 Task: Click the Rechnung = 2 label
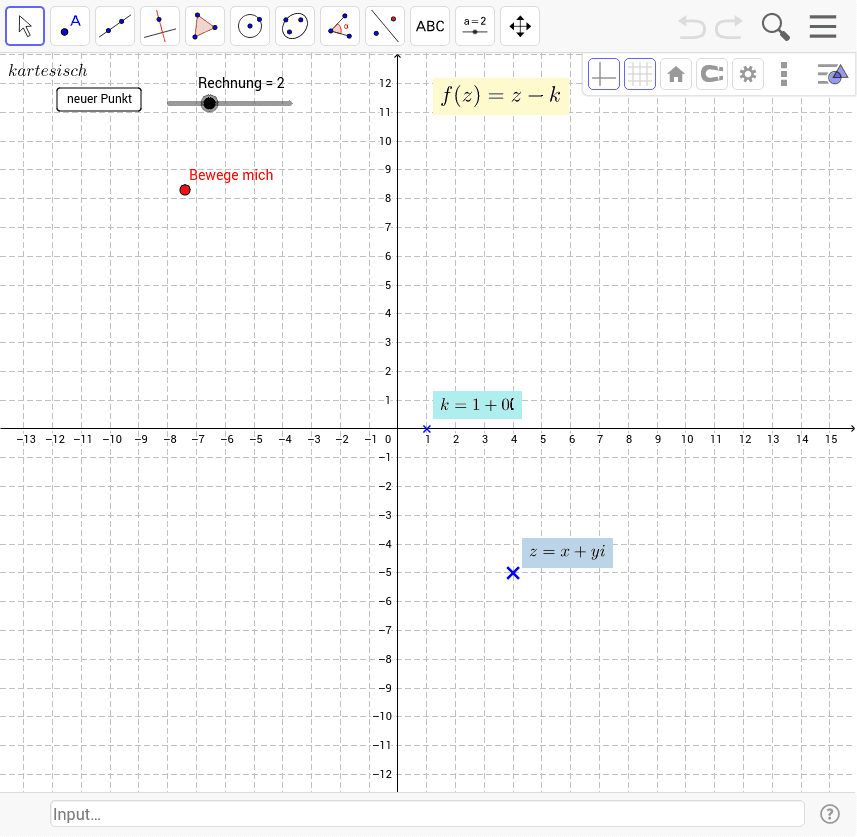coord(241,83)
